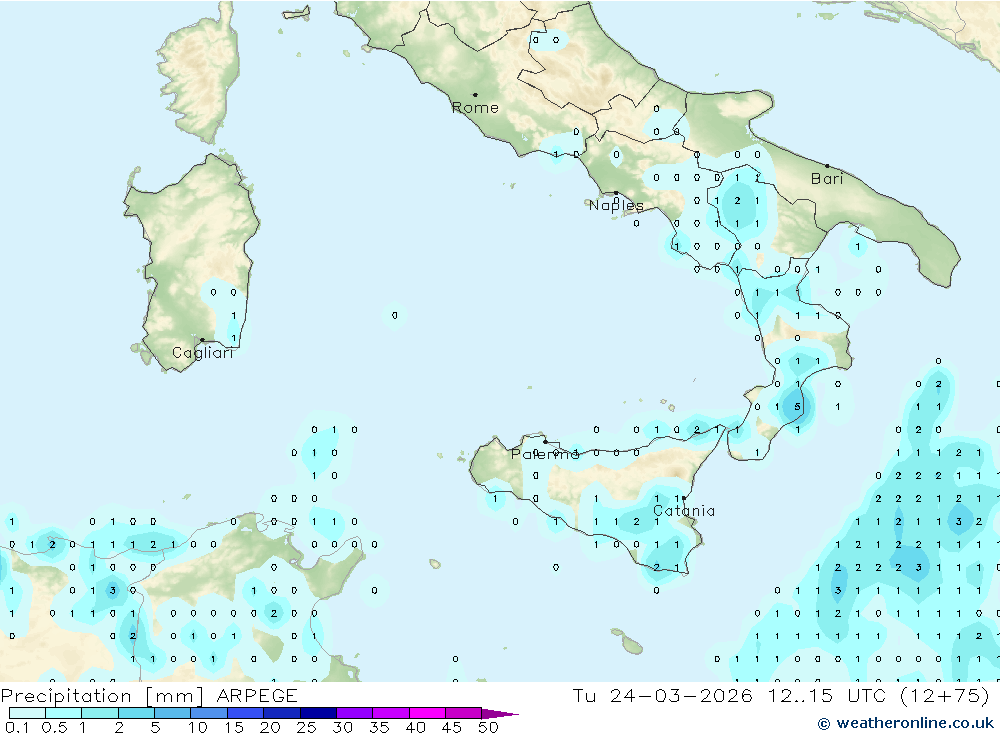
Task: Select the 5–10 mm legend color swatch
Action: (x=172, y=713)
